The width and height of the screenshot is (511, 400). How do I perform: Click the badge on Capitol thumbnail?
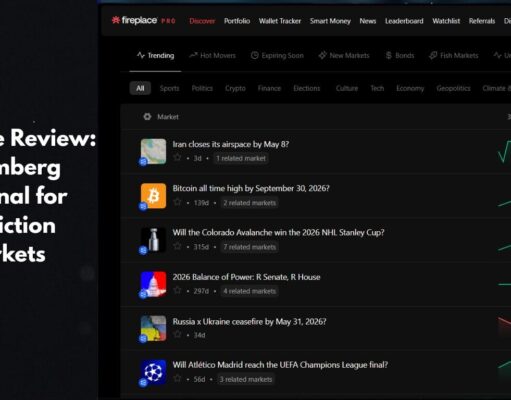(143, 295)
